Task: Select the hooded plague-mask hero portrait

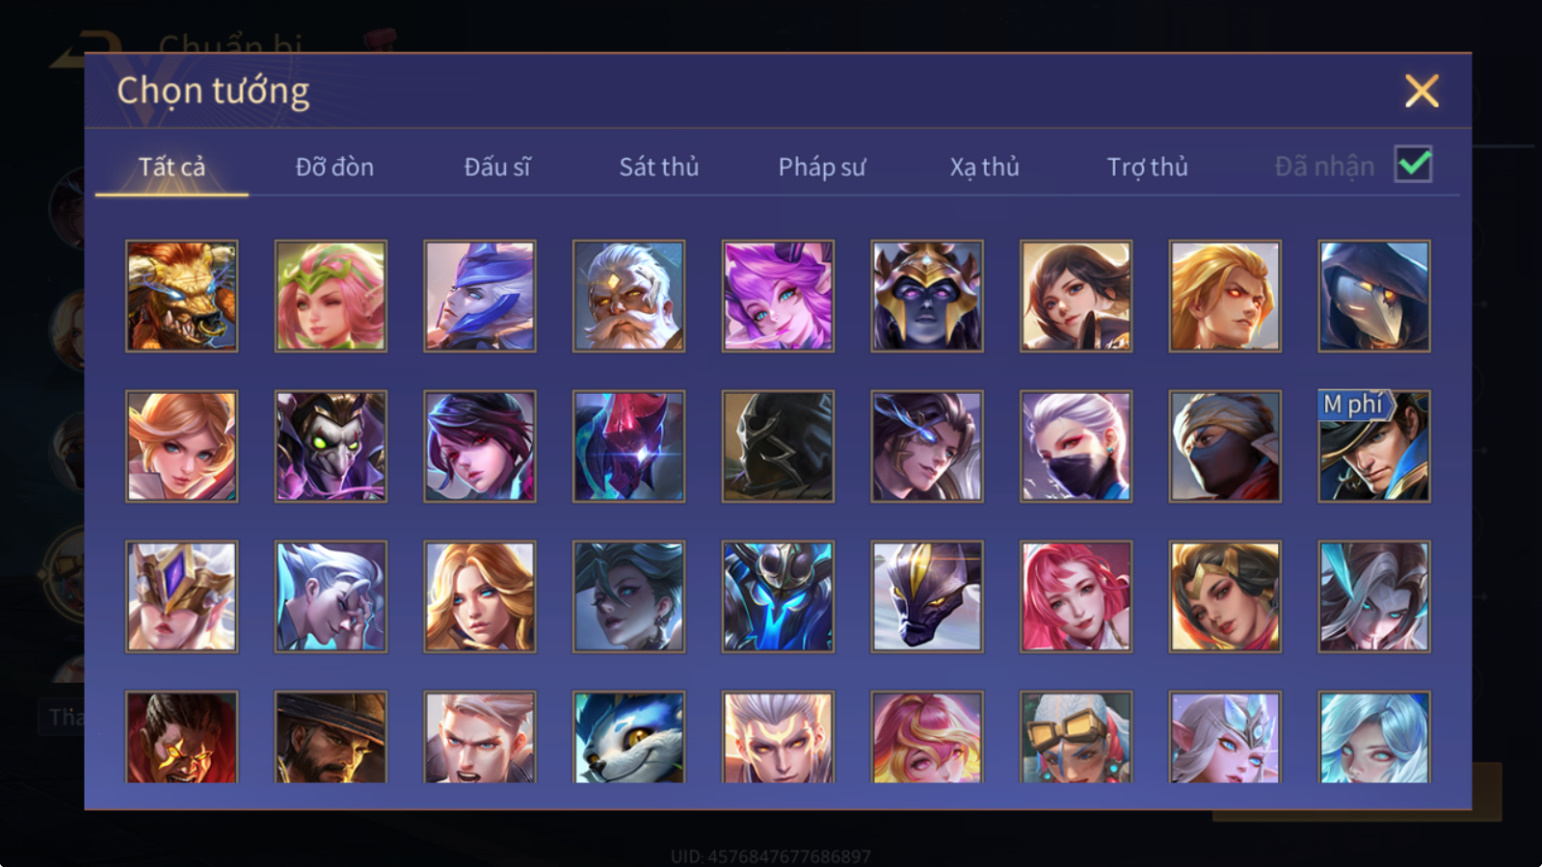Action: click(1374, 296)
